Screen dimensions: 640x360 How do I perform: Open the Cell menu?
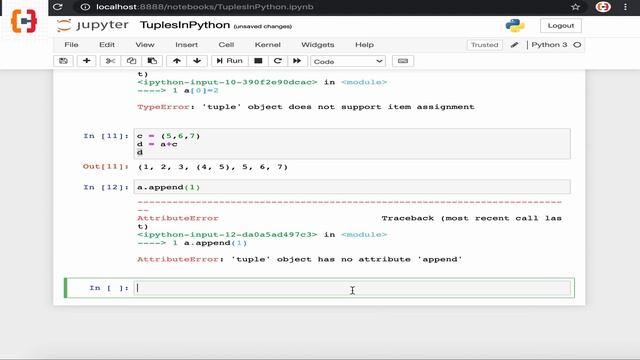click(226, 44)
